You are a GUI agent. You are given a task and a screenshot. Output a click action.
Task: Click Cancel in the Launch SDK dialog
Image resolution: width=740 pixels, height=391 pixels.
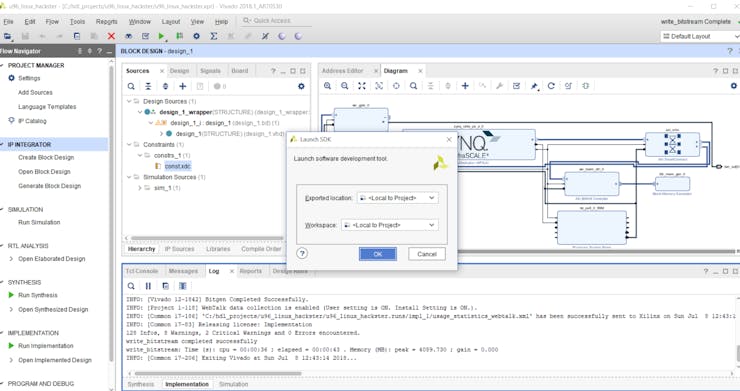tap(427, 254)
